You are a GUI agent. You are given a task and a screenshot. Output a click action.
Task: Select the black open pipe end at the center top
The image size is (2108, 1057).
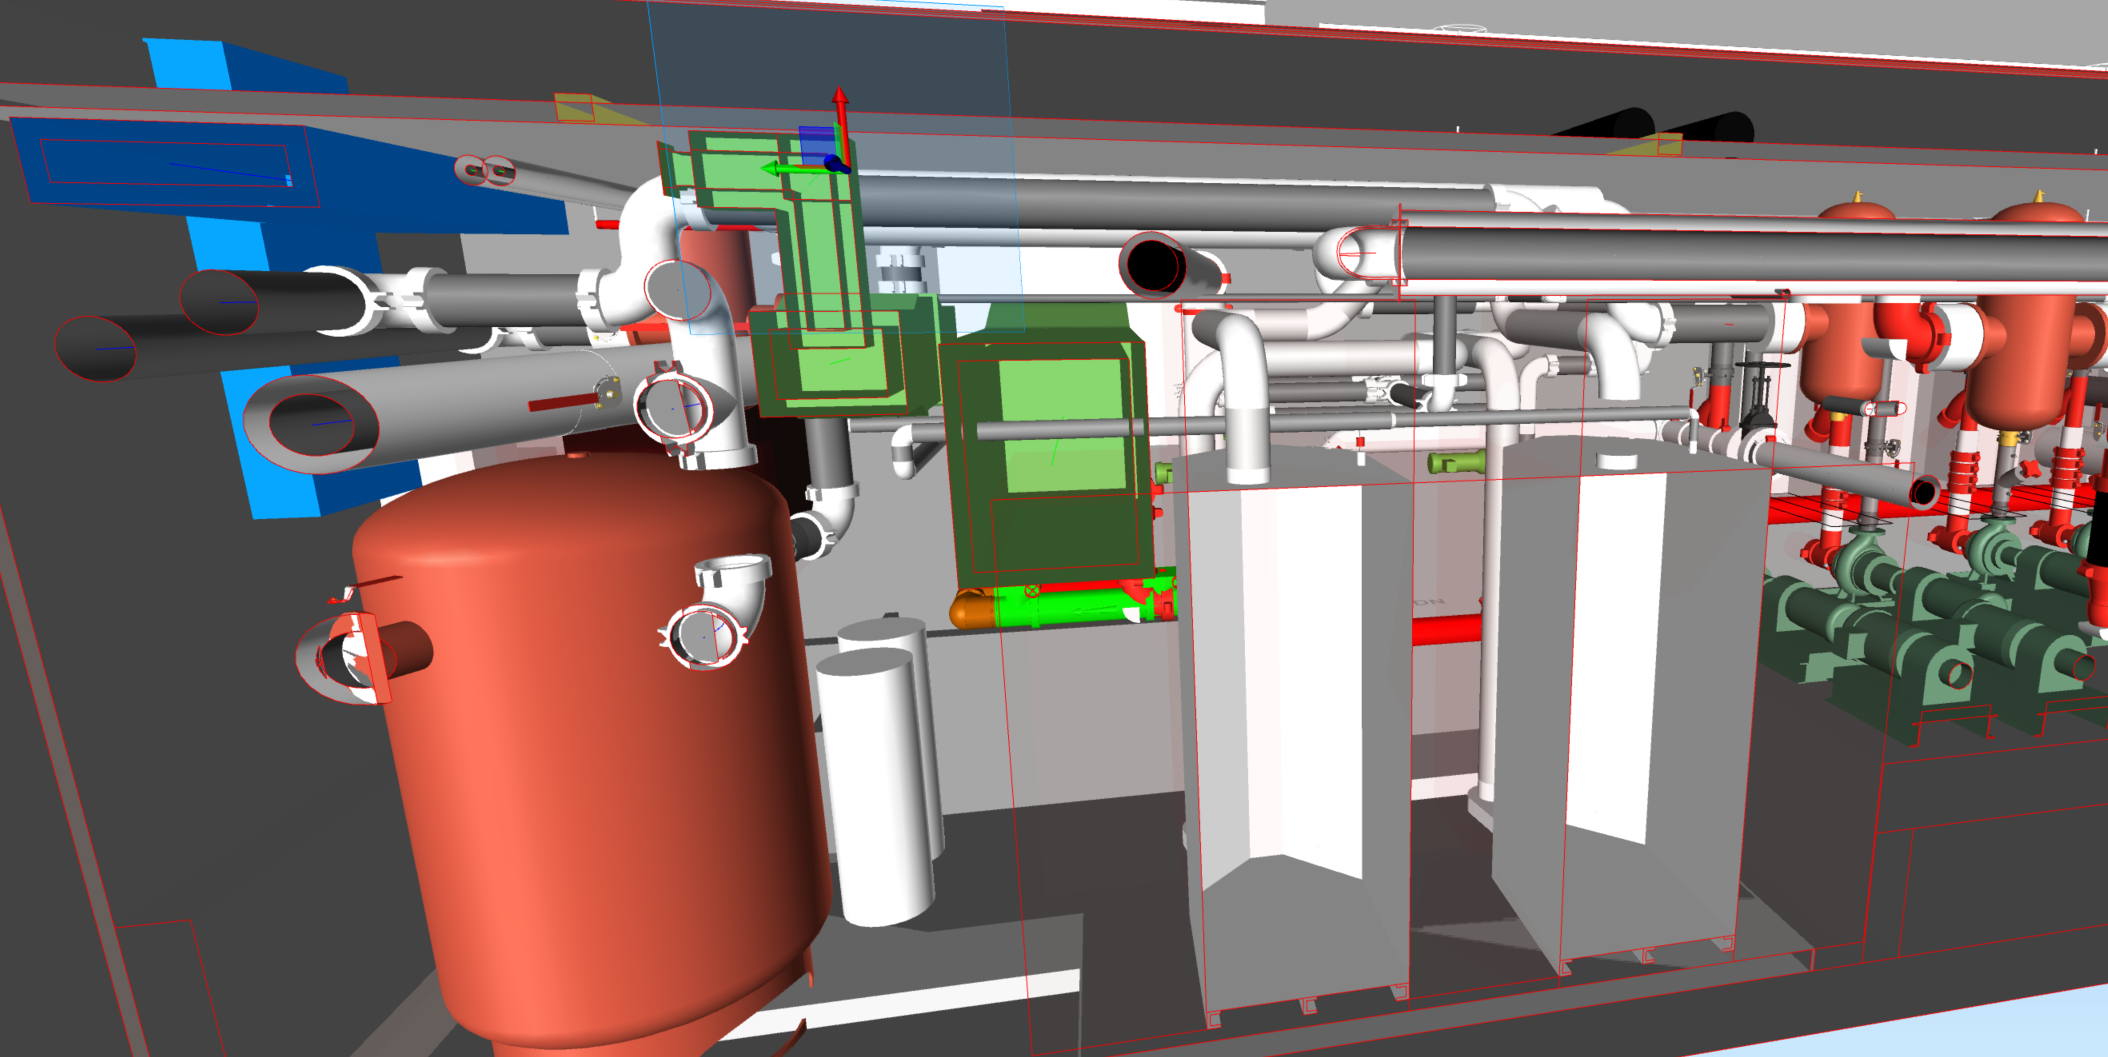point(1153,266)
